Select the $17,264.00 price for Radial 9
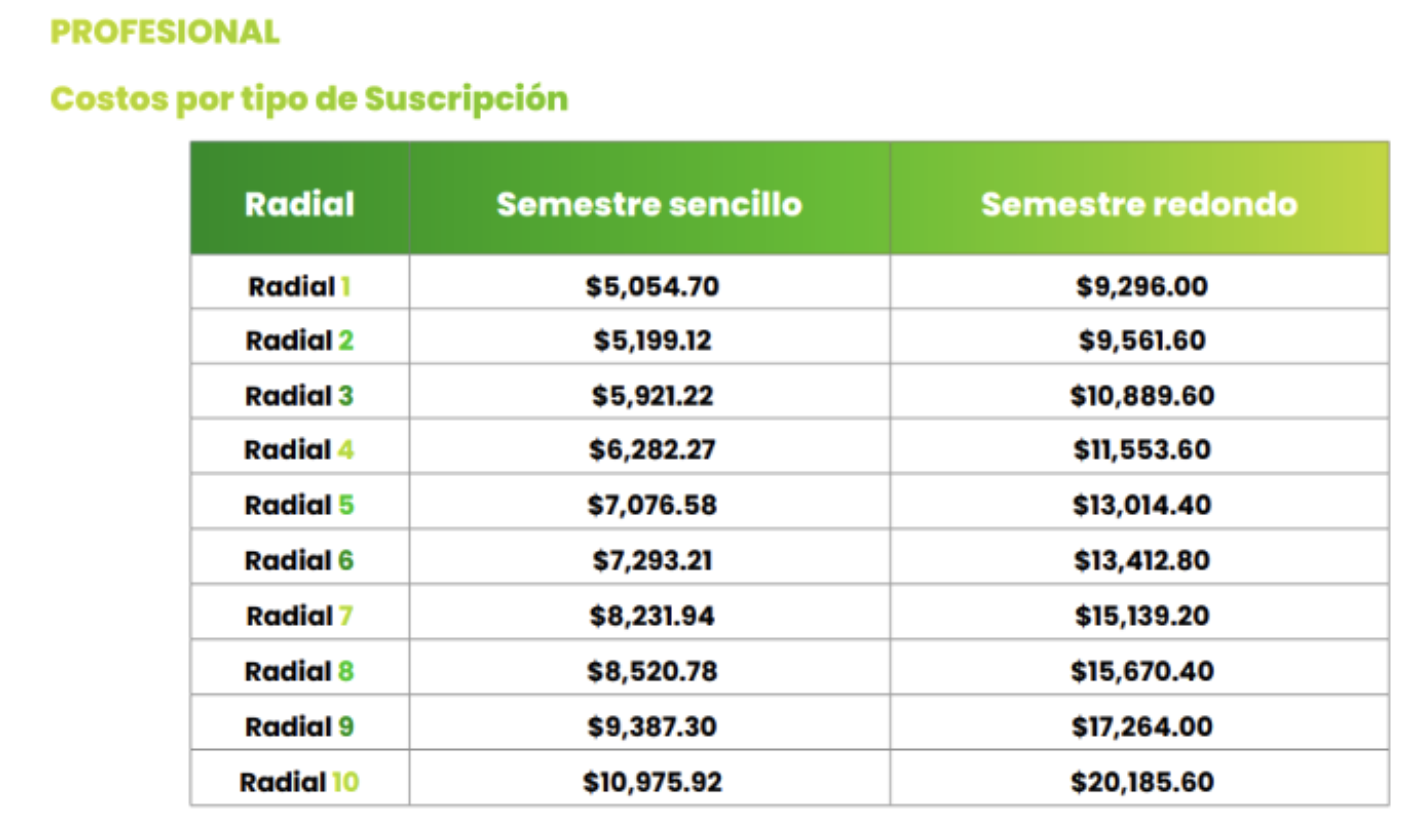This screenshot has width=1428, height=814. point(1141,725)
